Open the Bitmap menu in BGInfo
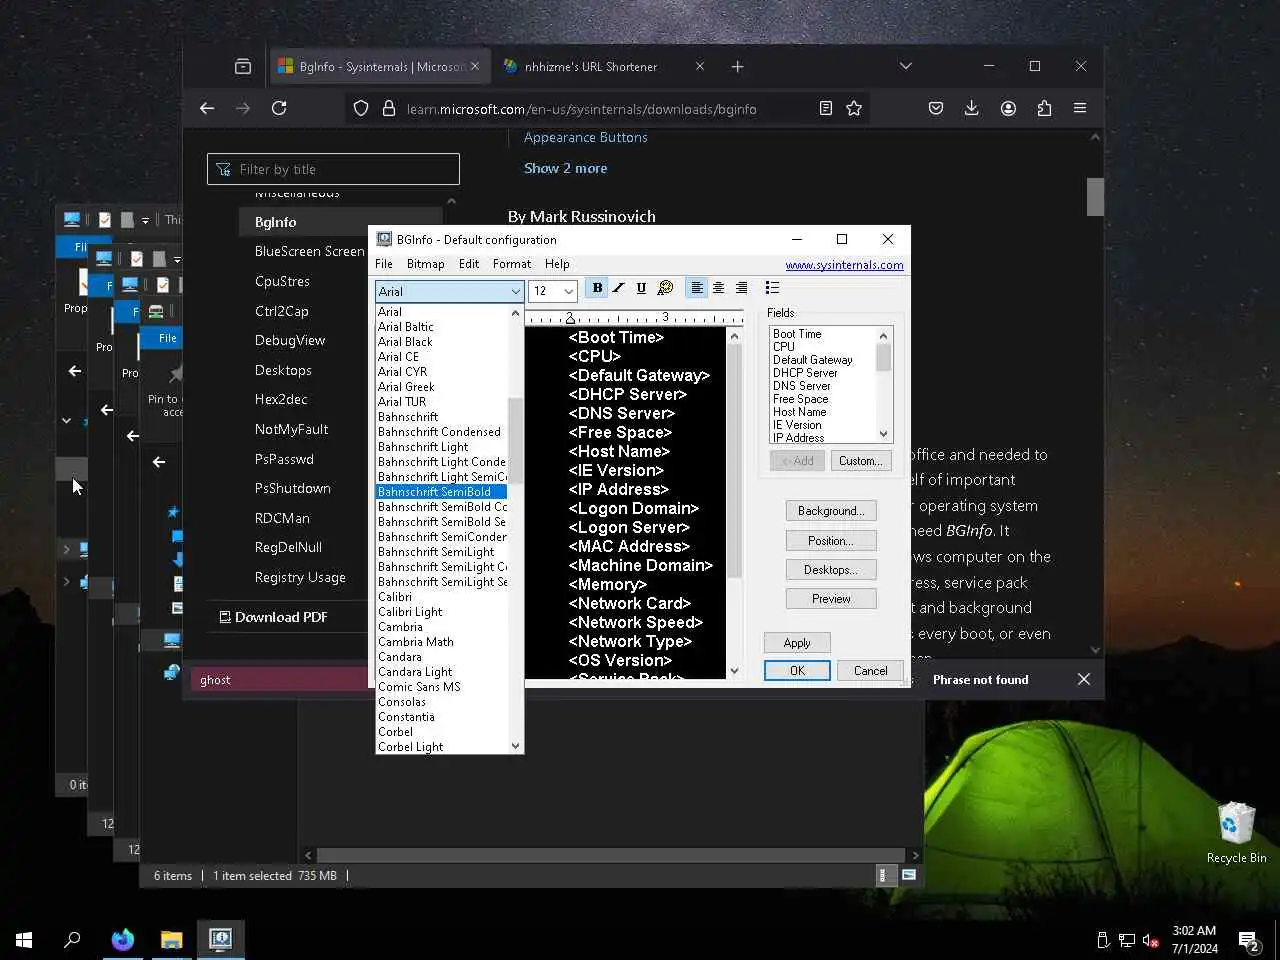The width and height of the screenshot is (1280, 960). (x=425, y=264)
